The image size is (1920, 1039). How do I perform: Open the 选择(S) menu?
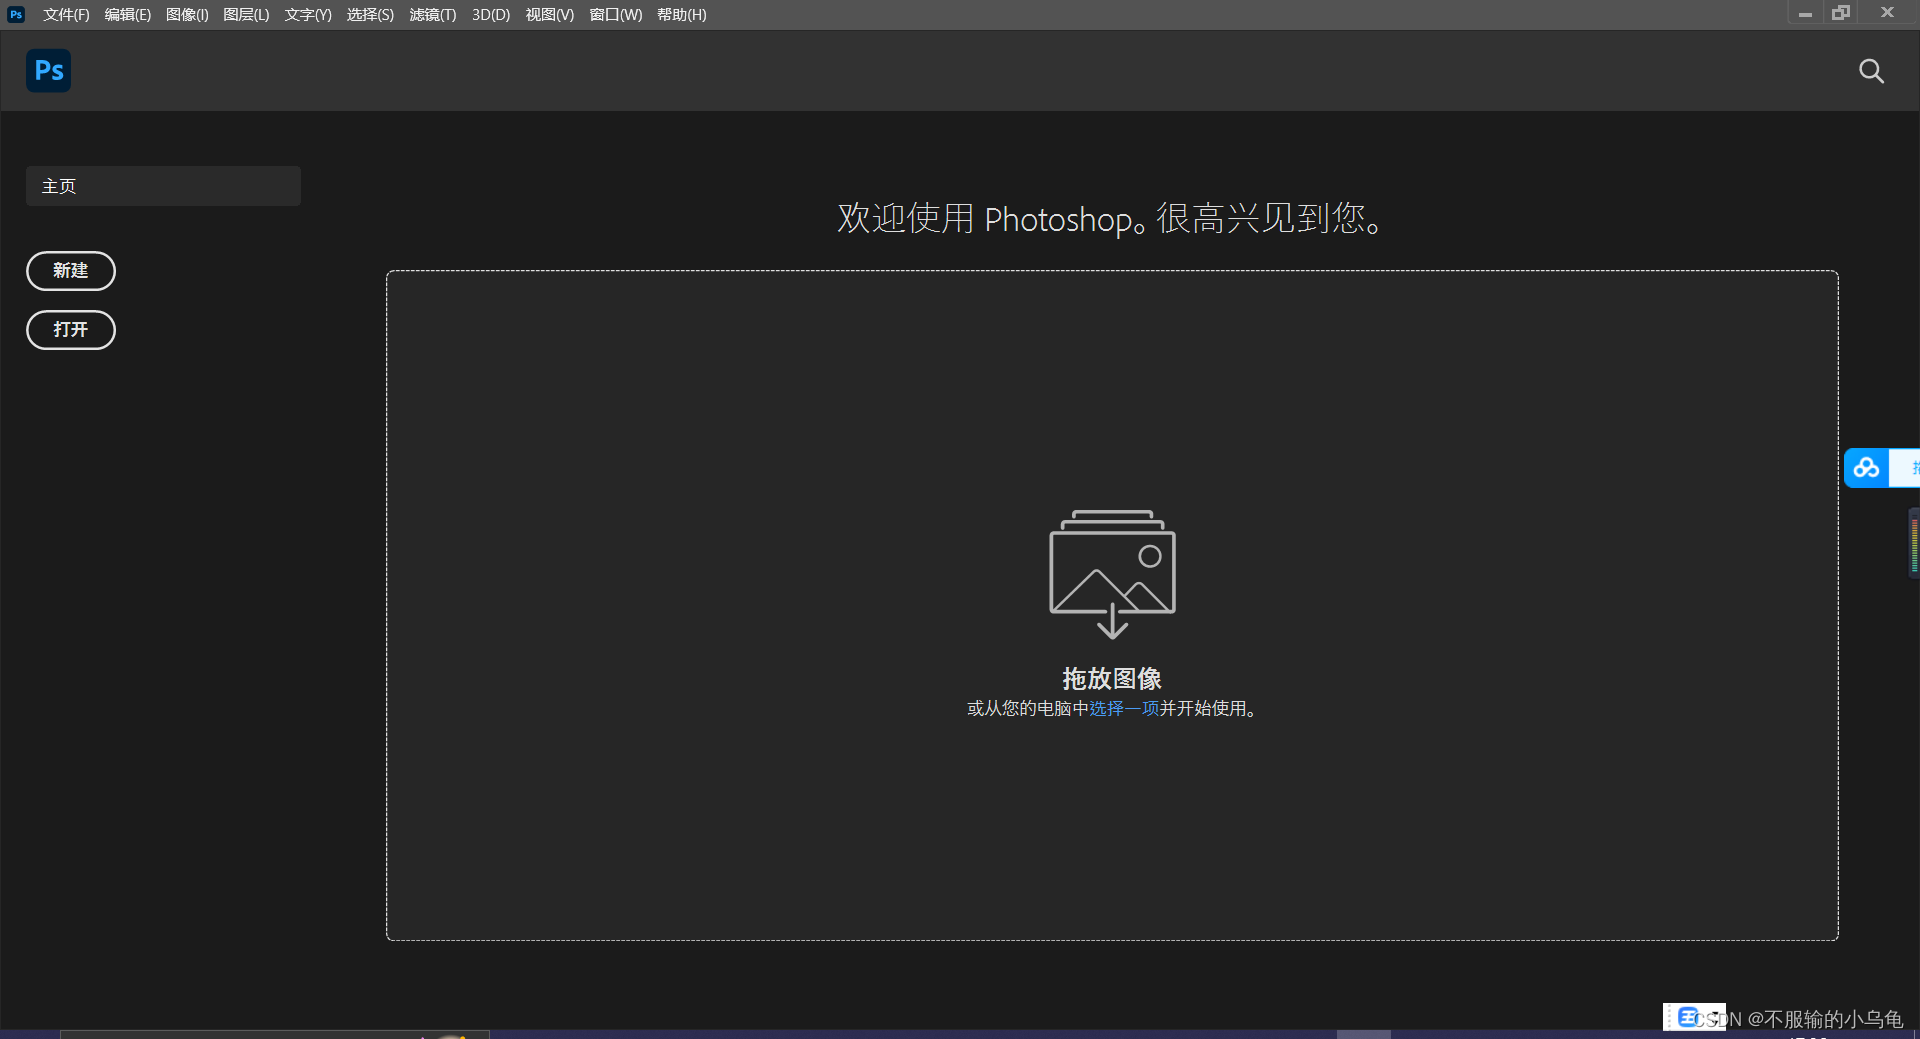tap(370, 15)
